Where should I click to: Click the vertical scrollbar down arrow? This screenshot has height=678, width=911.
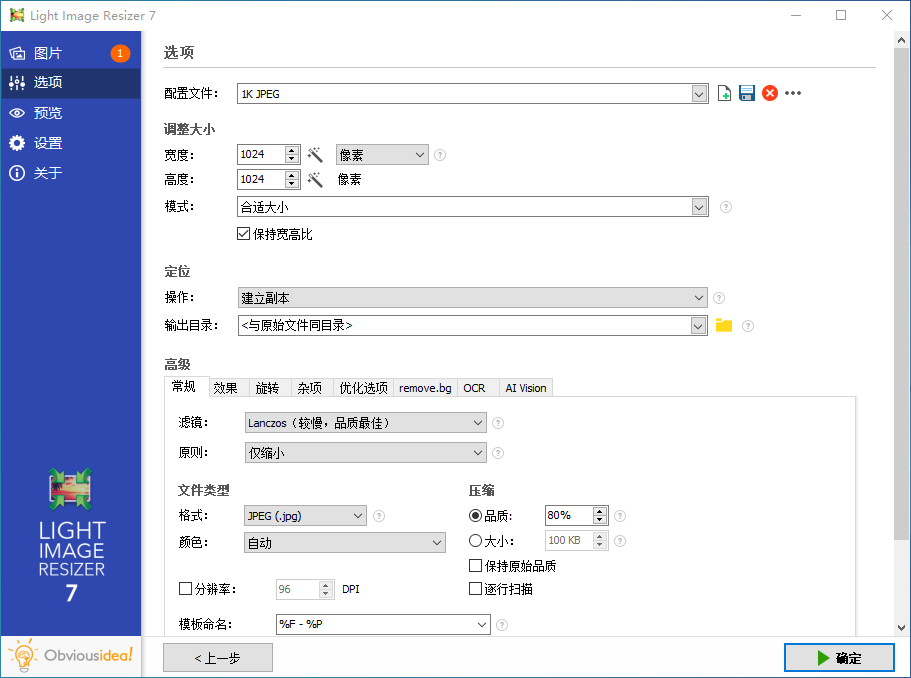coord(901,627)
